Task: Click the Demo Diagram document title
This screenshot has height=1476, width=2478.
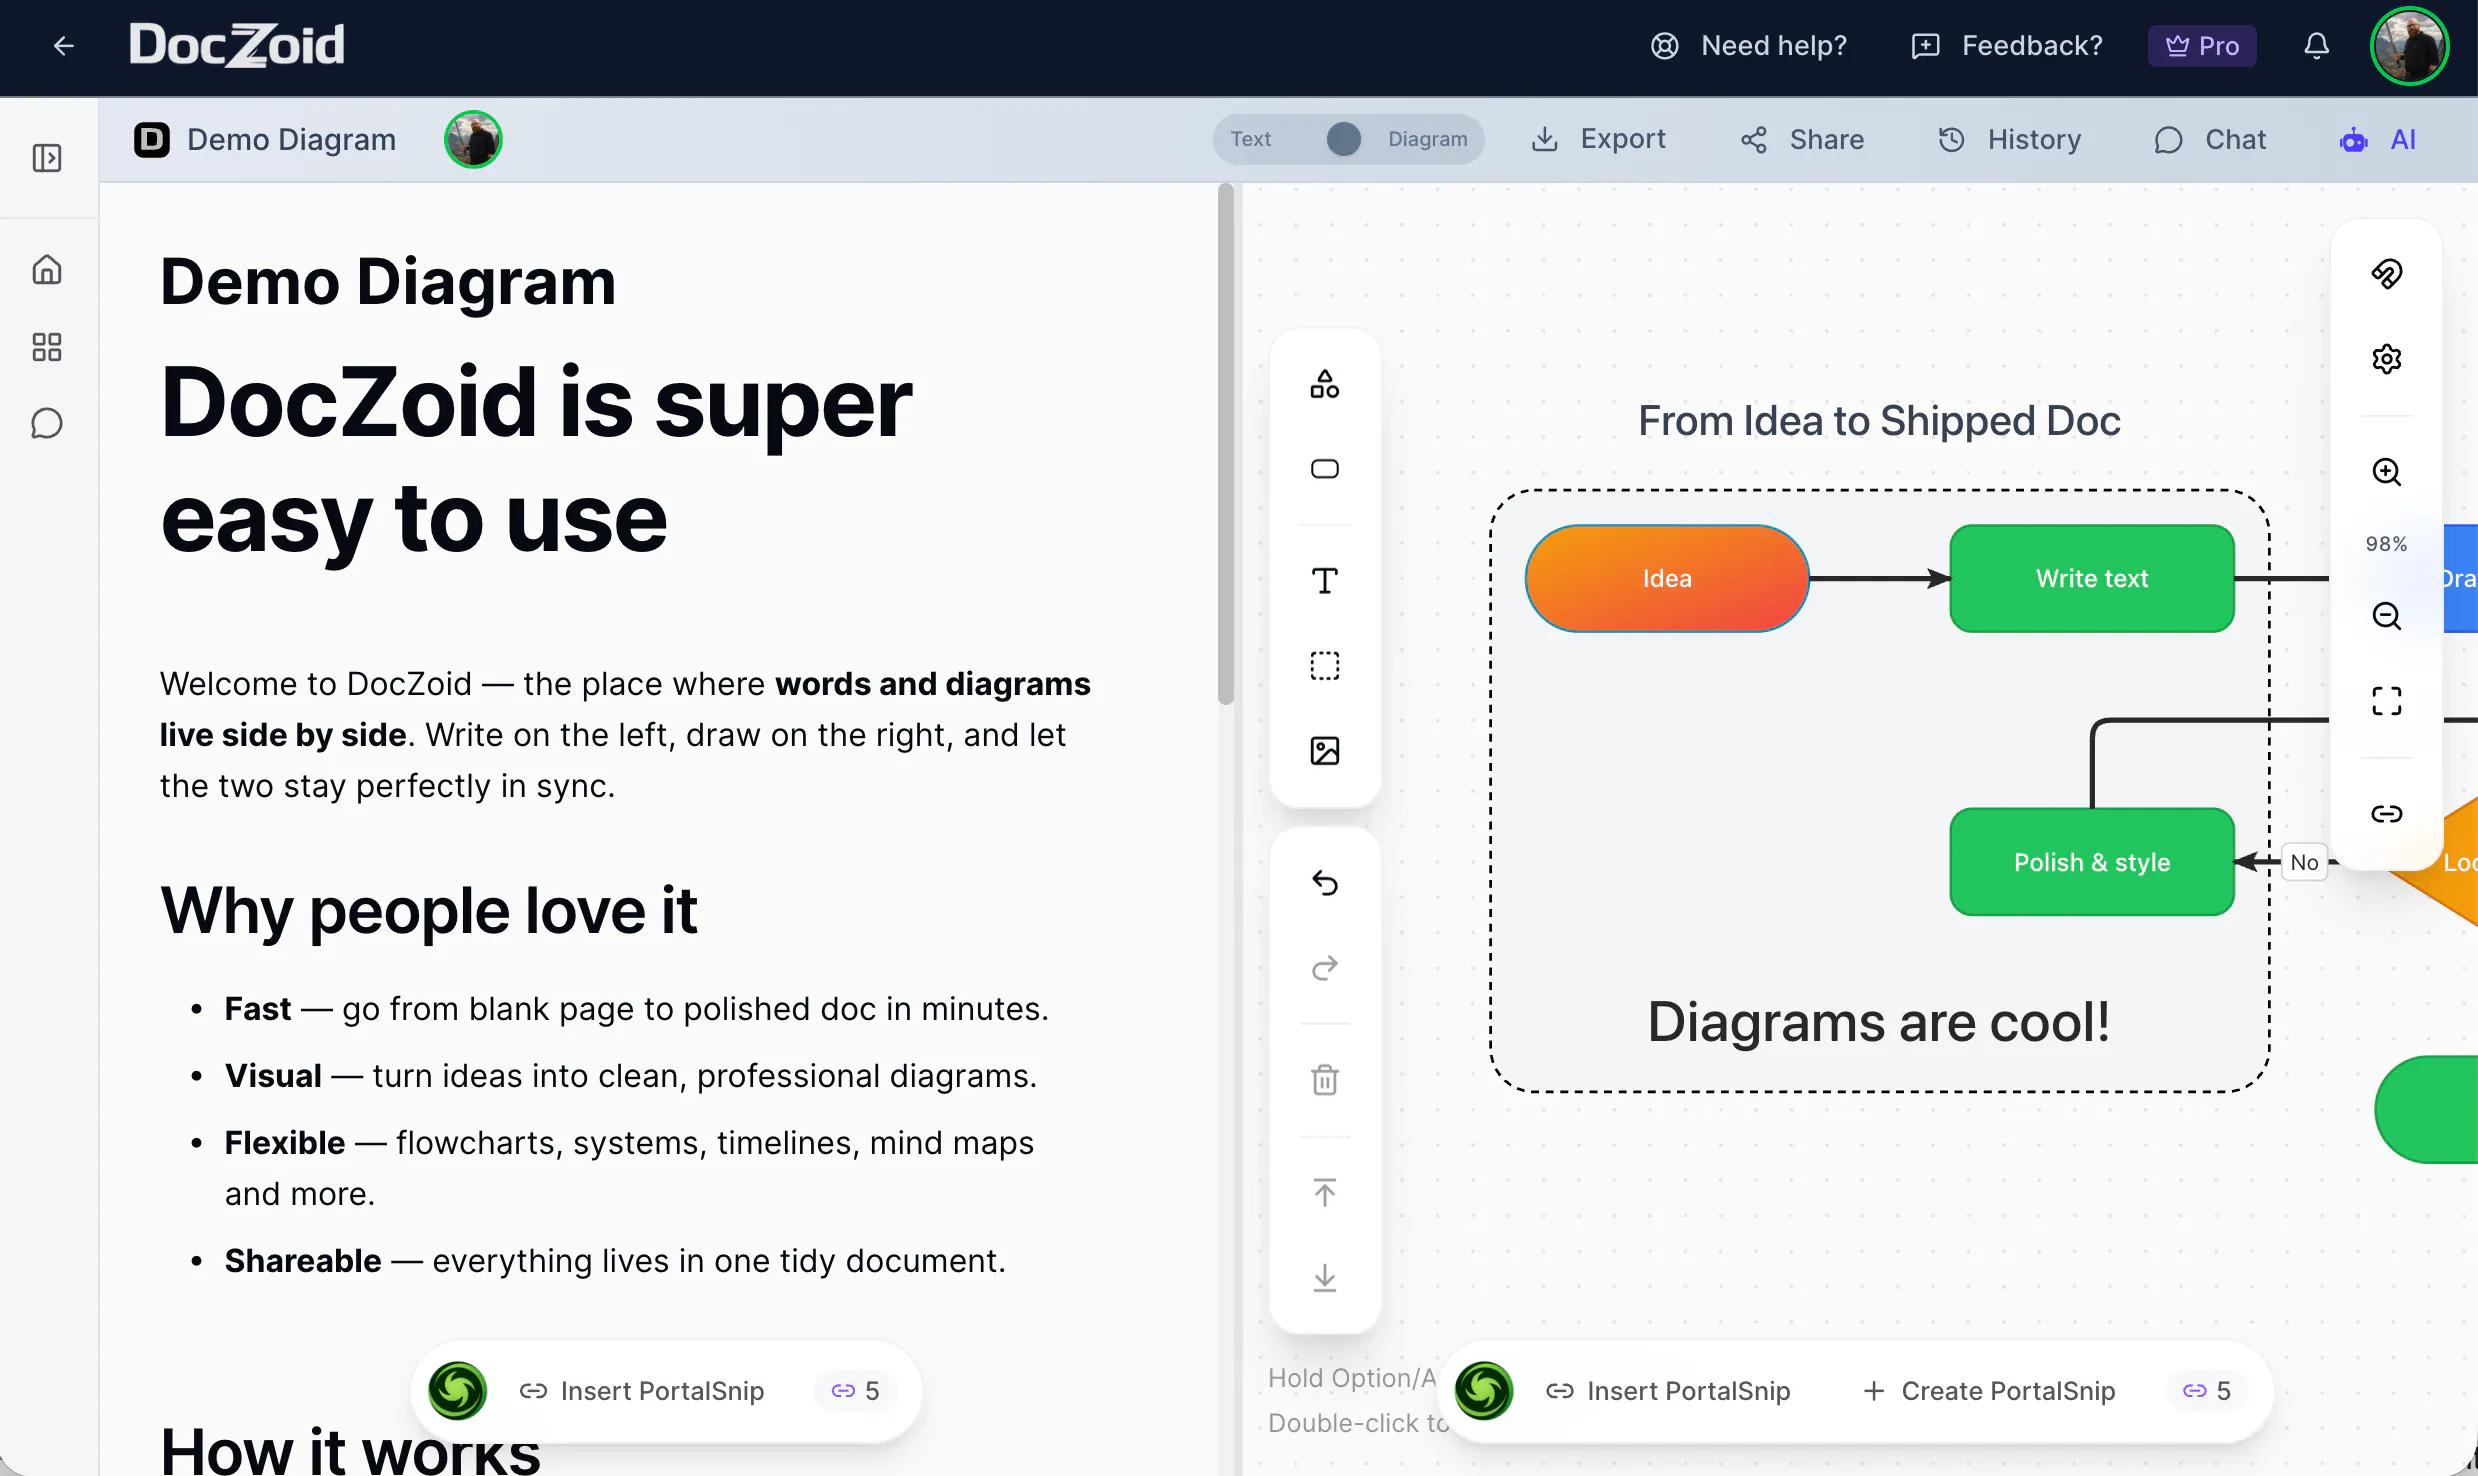Action: click(291, 140)
